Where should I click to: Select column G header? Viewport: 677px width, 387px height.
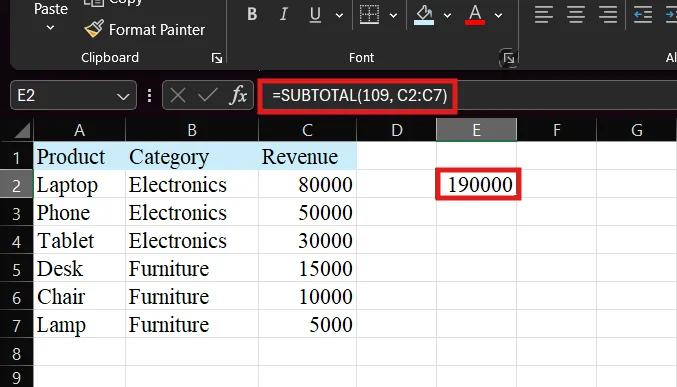click(636, 130)
